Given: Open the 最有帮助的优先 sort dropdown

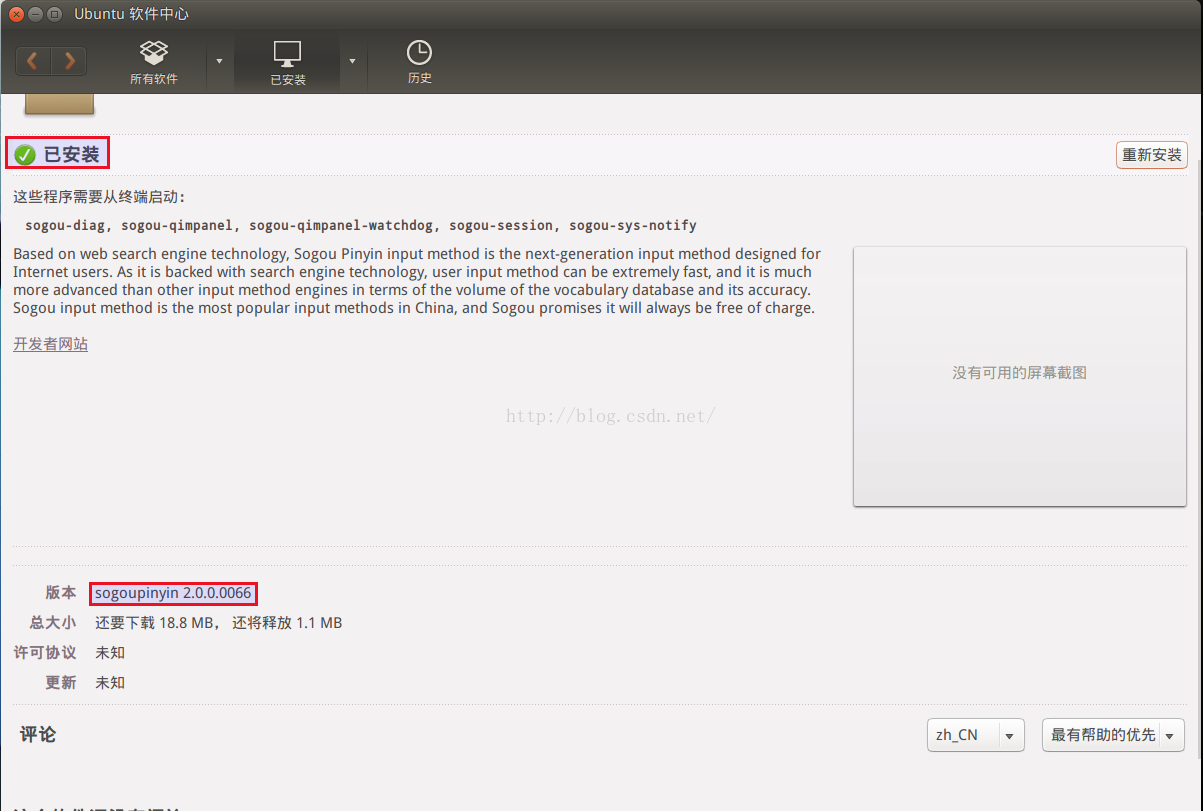Looking at the screenshot, I should click(1113, 735).
